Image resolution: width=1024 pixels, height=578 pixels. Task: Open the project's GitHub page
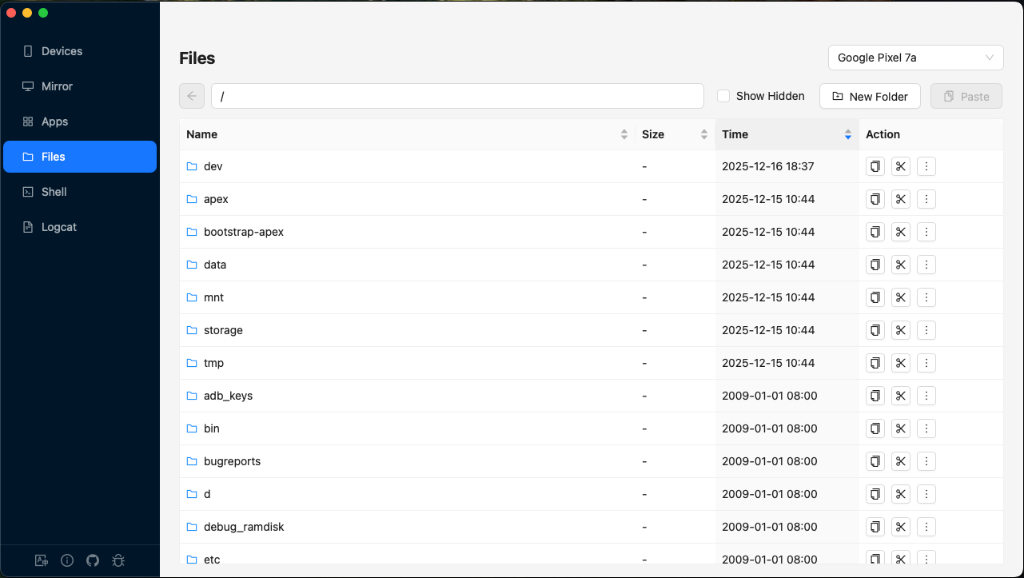[92, 560]
